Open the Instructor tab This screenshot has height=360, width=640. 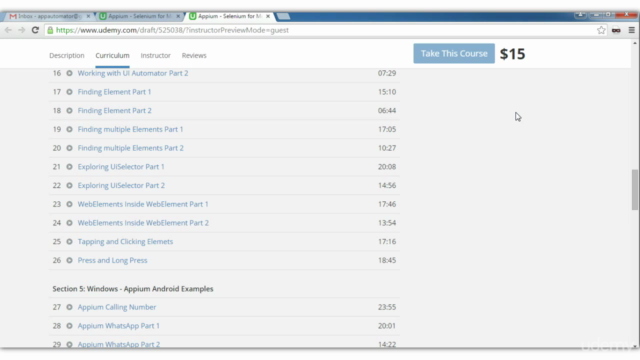click(156, 56)
